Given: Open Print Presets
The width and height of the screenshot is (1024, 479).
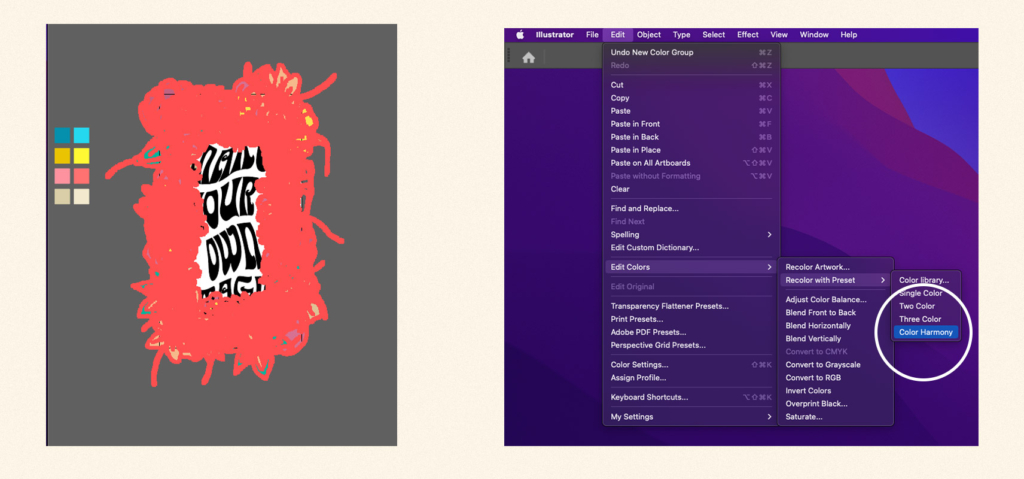Looking at the screenshot, I should pyautogui.click(x=692, y=319).
